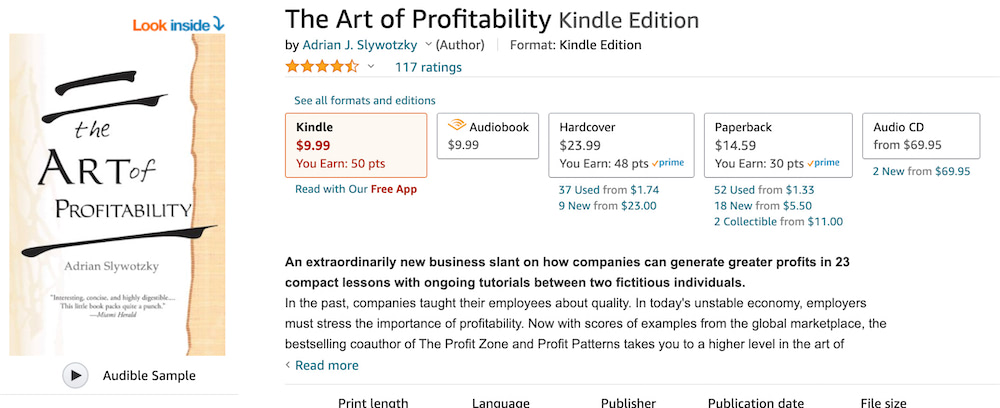Click the Free App link

click(x=394, y=189)
